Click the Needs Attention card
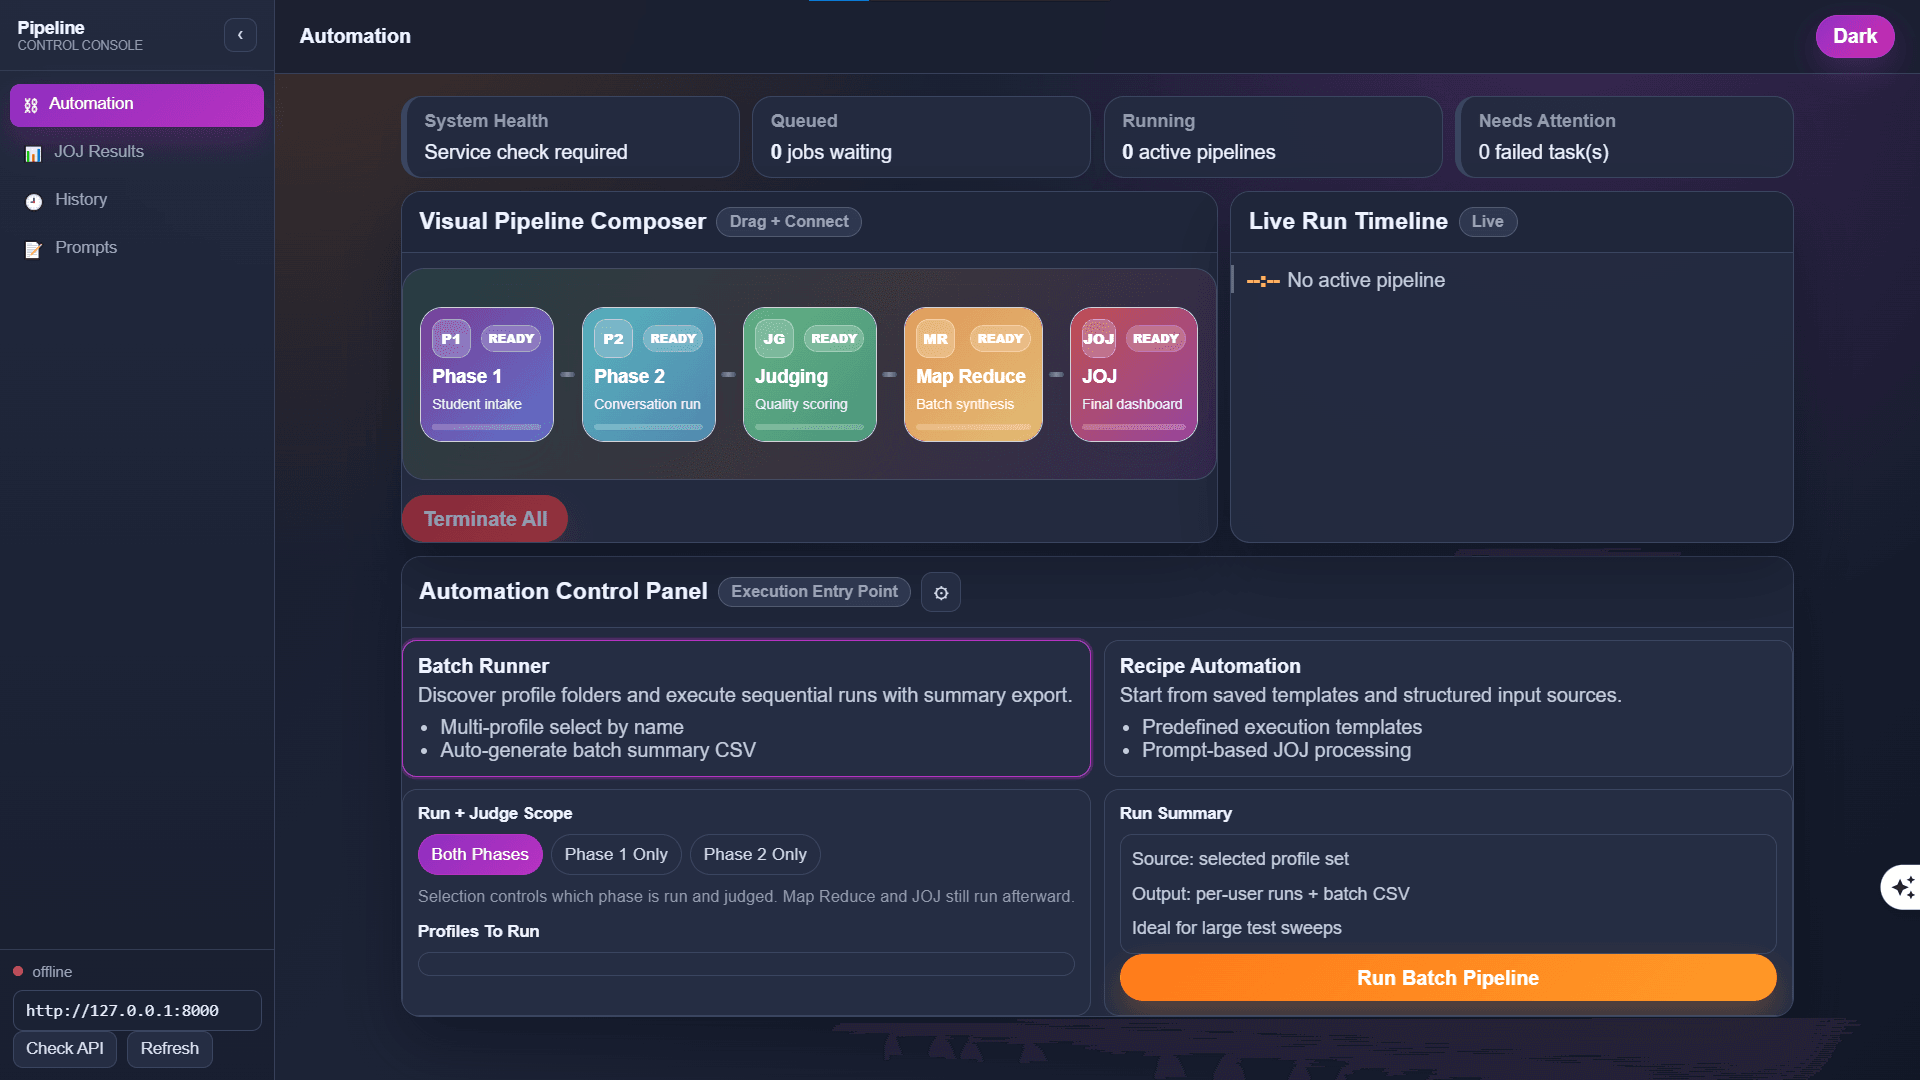Screen dimensions: 1920x1080 pyautogui.click(x=1624, y=137)
